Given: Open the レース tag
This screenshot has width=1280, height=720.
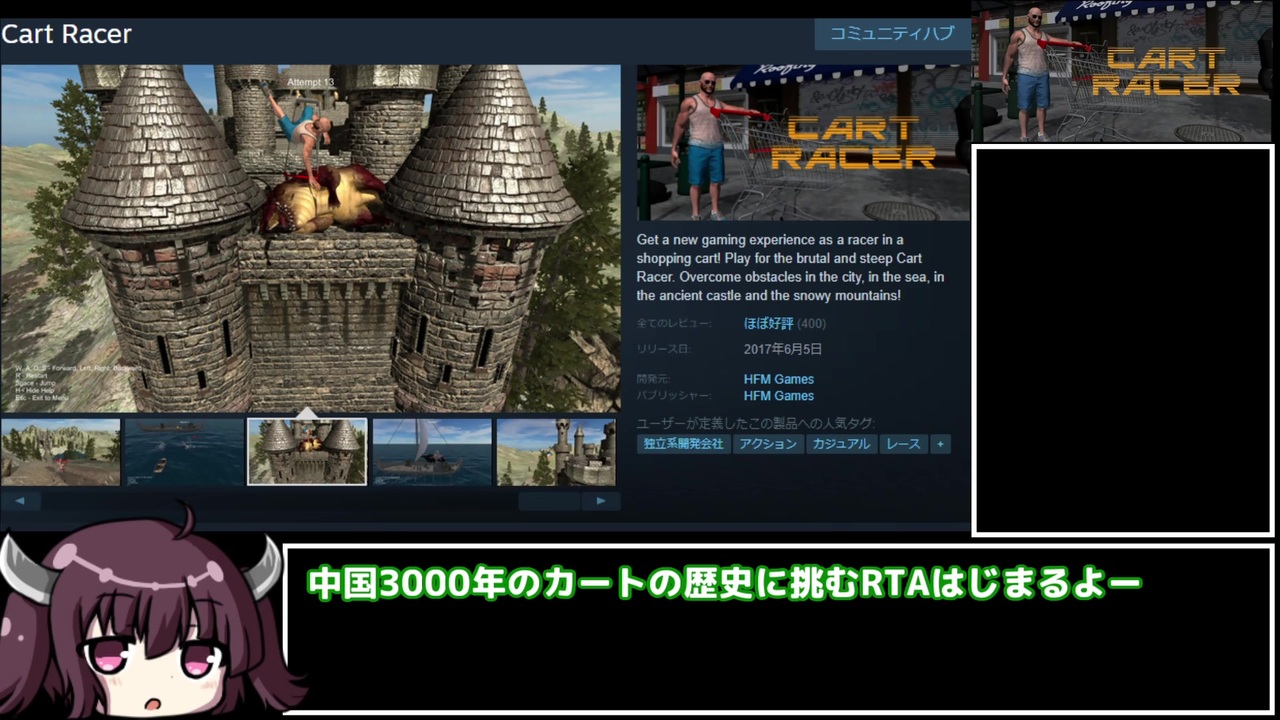Looking at the screenshot, I should click(x=903, y=444).
